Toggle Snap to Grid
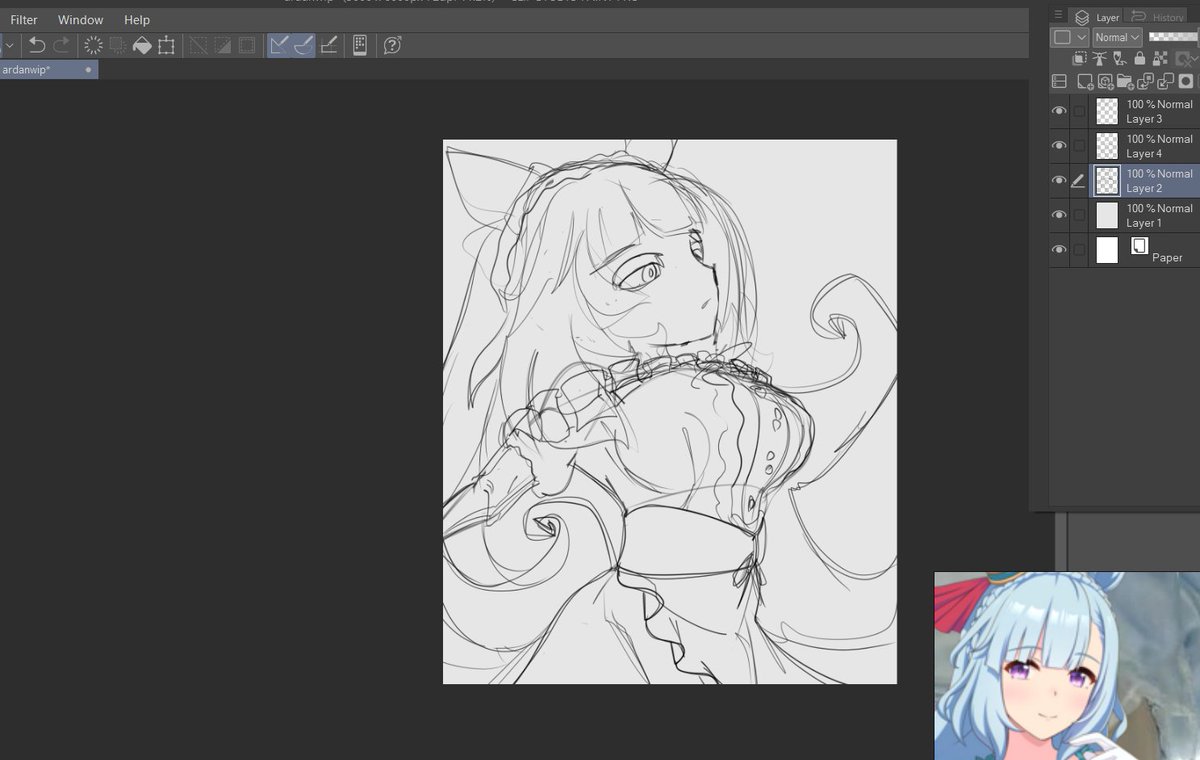This screenshot has width=1200, height=760. pyautogui.click(x=328, y=45)
